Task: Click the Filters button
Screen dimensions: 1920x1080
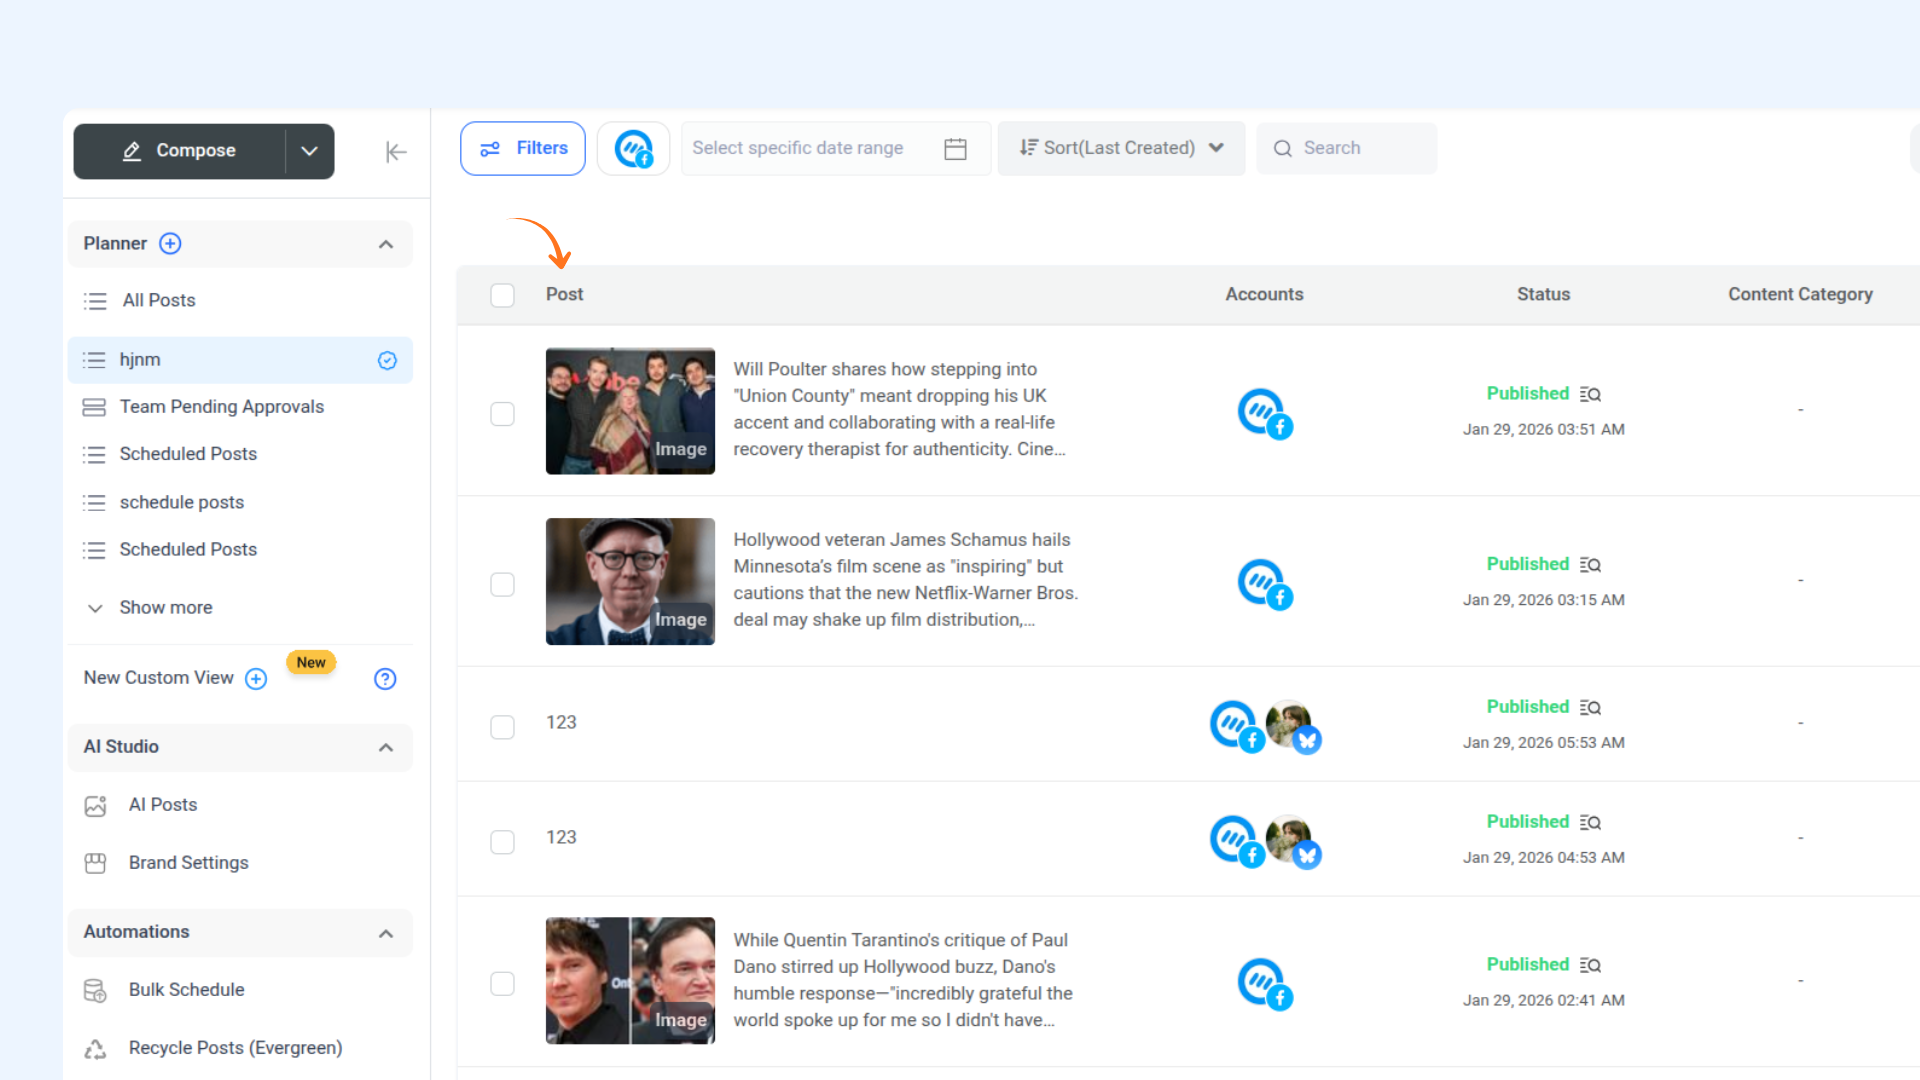Action: 523,148
